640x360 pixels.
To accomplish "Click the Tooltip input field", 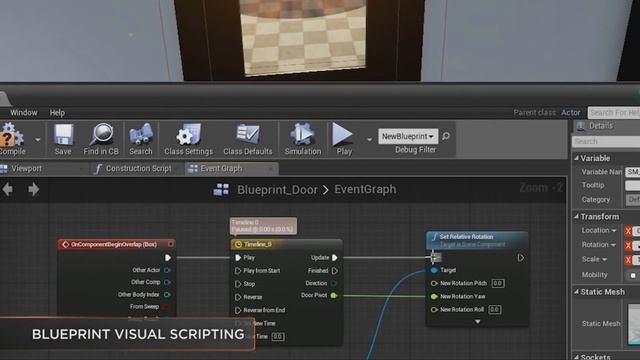I will tap(633, 186).
